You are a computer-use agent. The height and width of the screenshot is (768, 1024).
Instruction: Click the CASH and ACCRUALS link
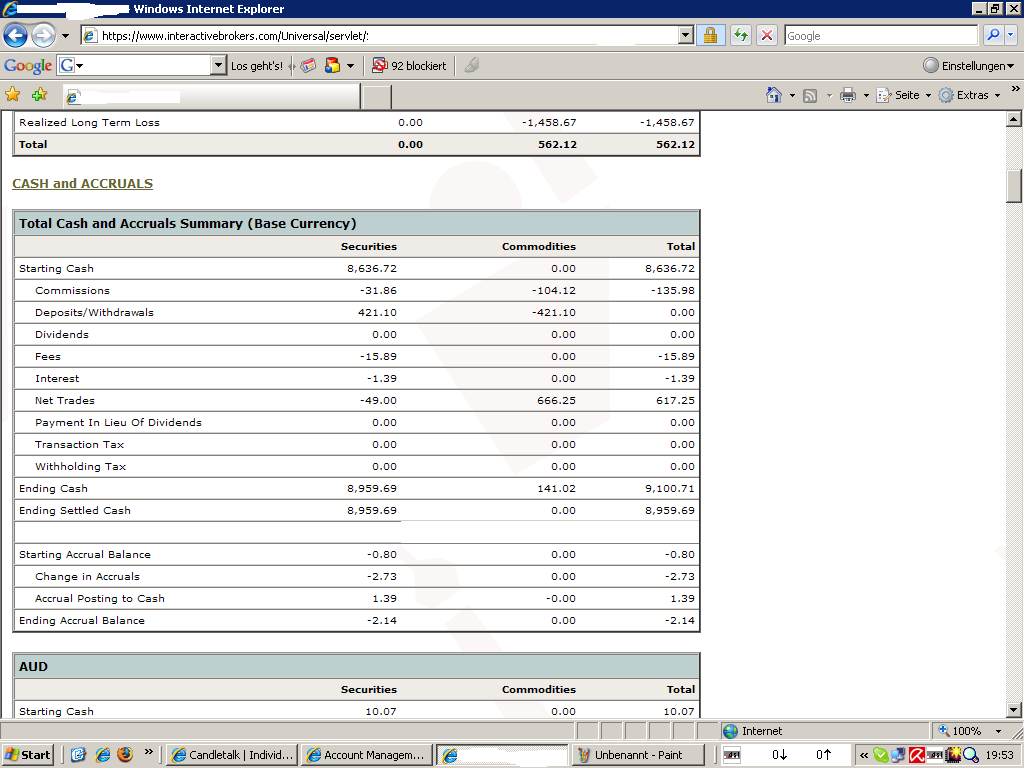[x=82, y=184]
